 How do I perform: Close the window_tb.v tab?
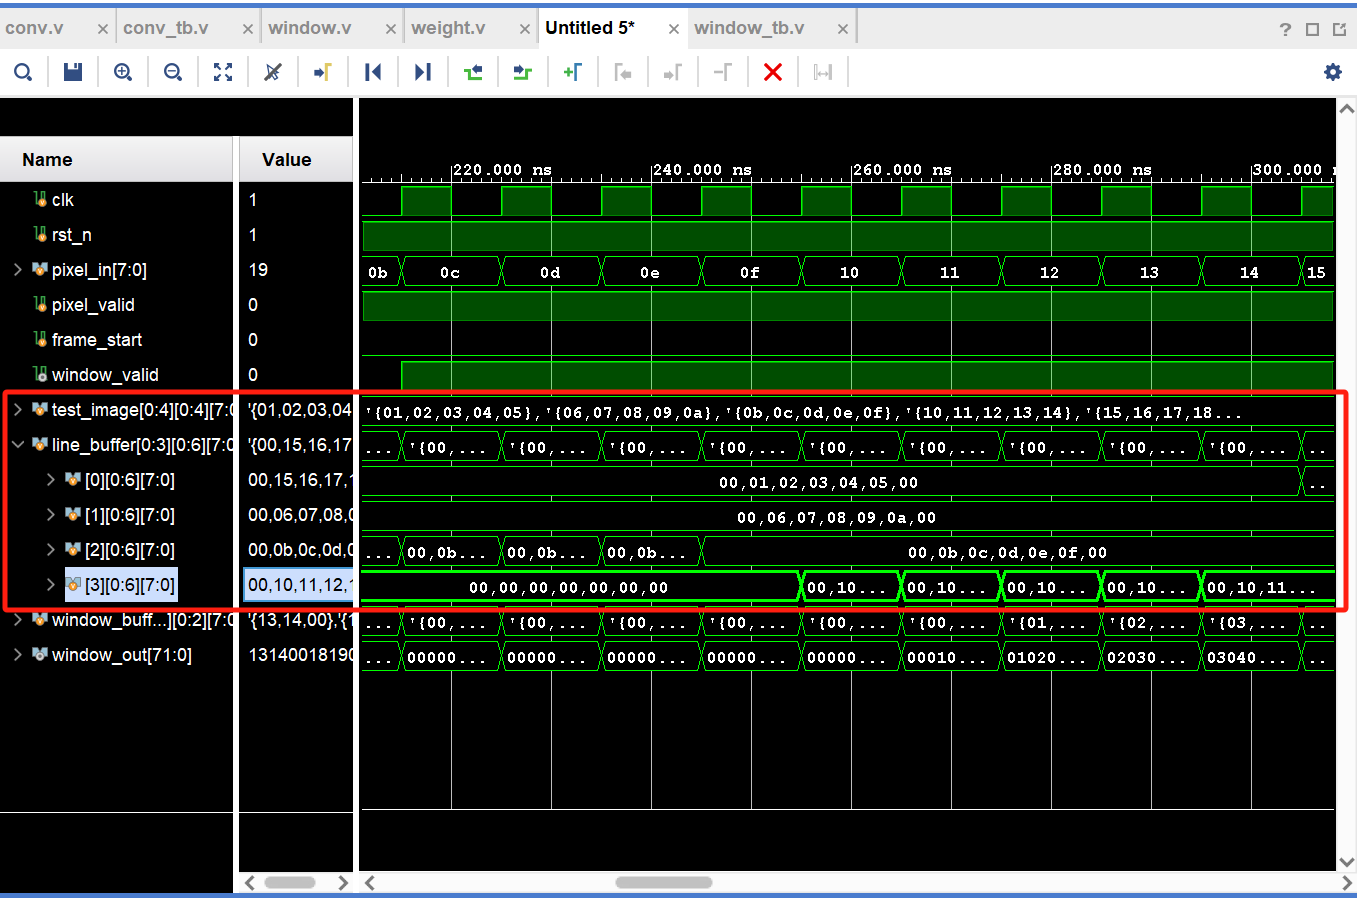pyautogui.click(x=843, y=29)
